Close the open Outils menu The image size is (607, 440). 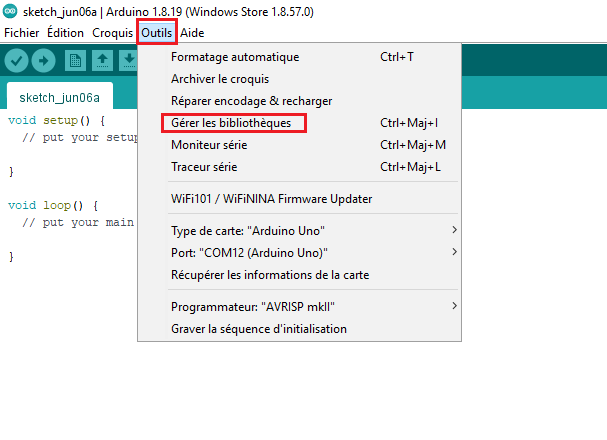157,33
